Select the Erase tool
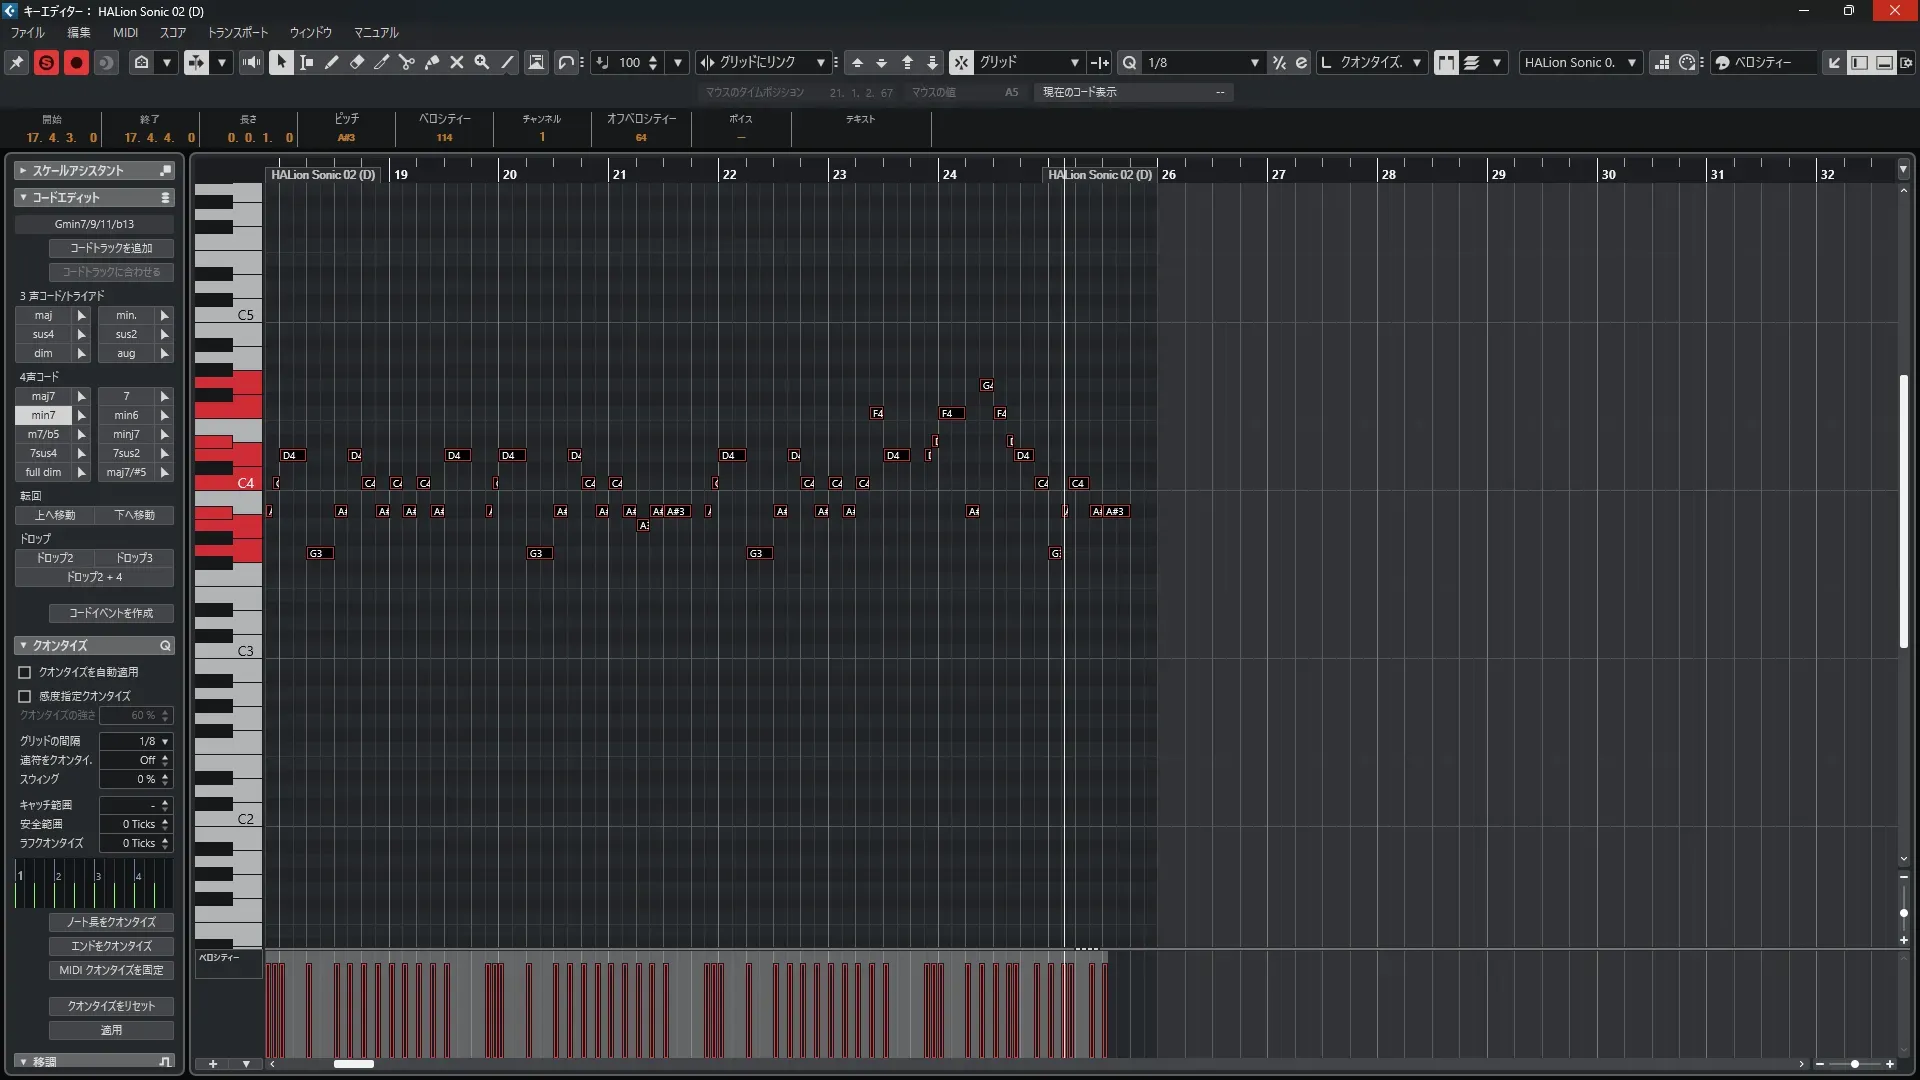Image resolution: width=1920 pixels, height=1080 pixels. (357, 62)
